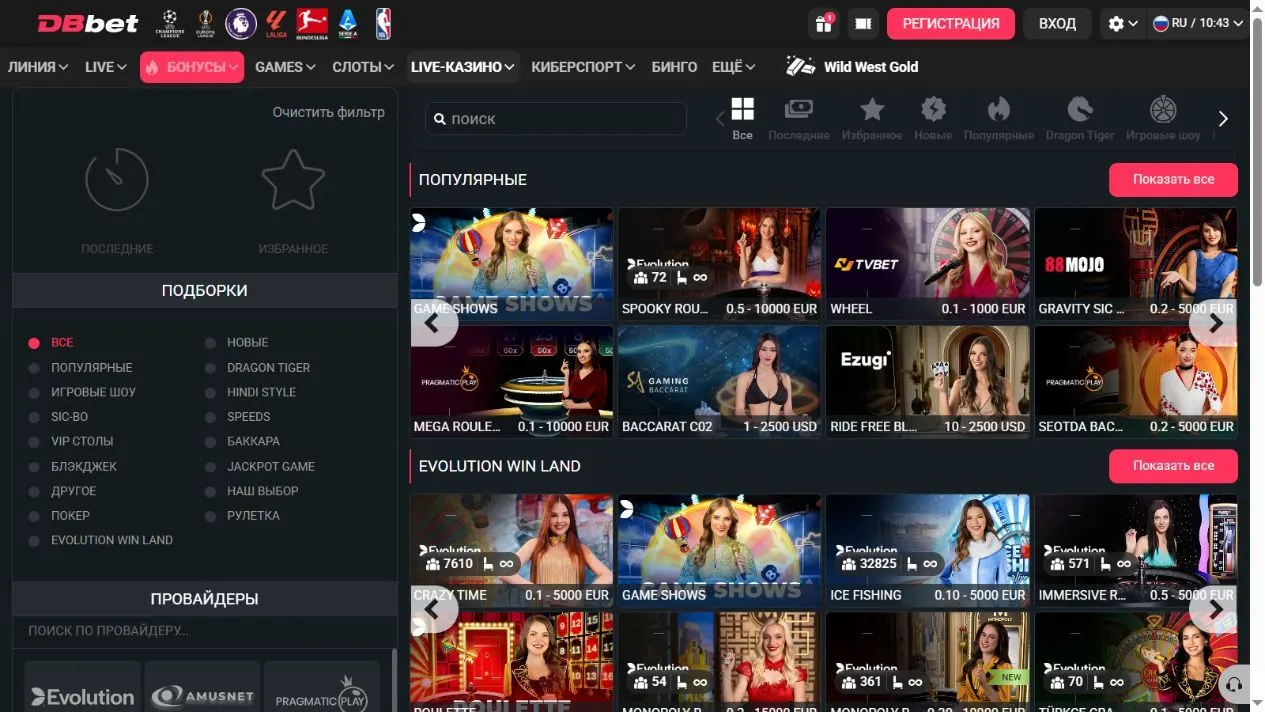Click Показать все for Популярные
Image resolution: width=1265 pixels, height=712 pixels.
1173,180
